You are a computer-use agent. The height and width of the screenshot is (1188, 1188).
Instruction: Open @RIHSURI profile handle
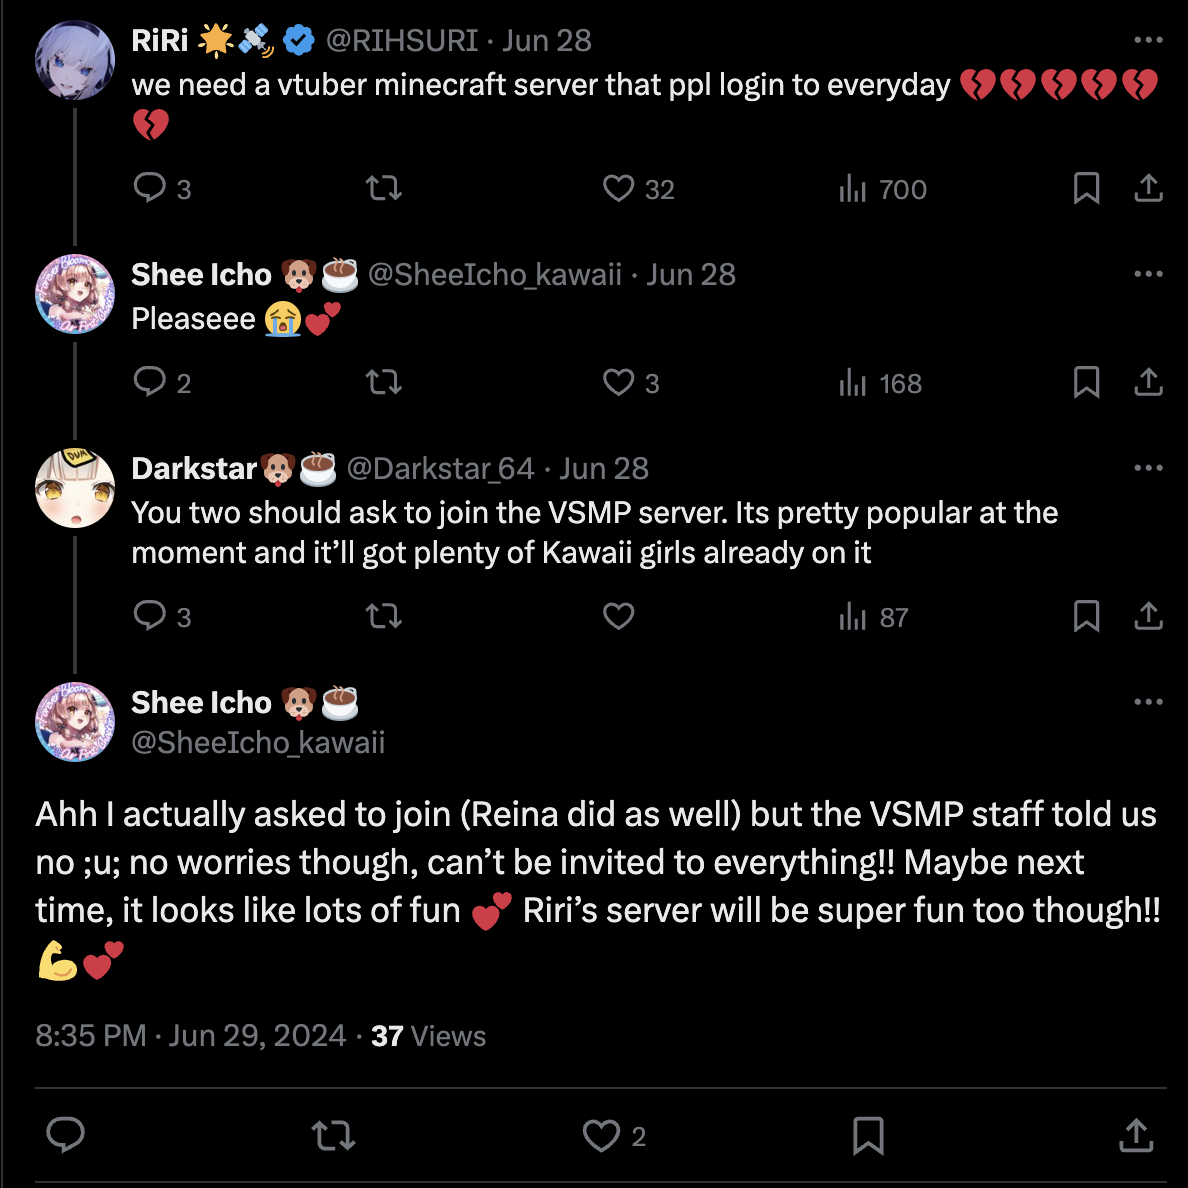(x=402, y=40)
